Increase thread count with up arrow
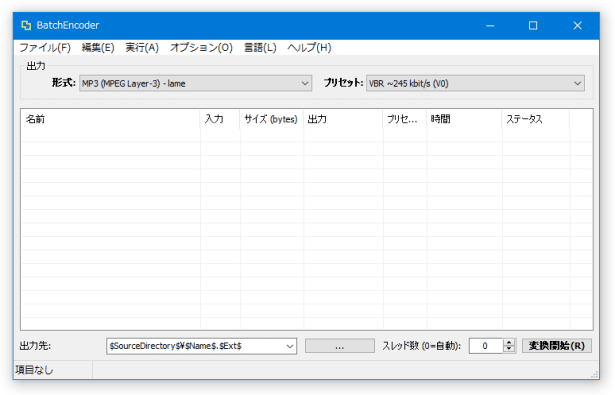The width and height of the screenshot is (615, 395). (509, 342)
